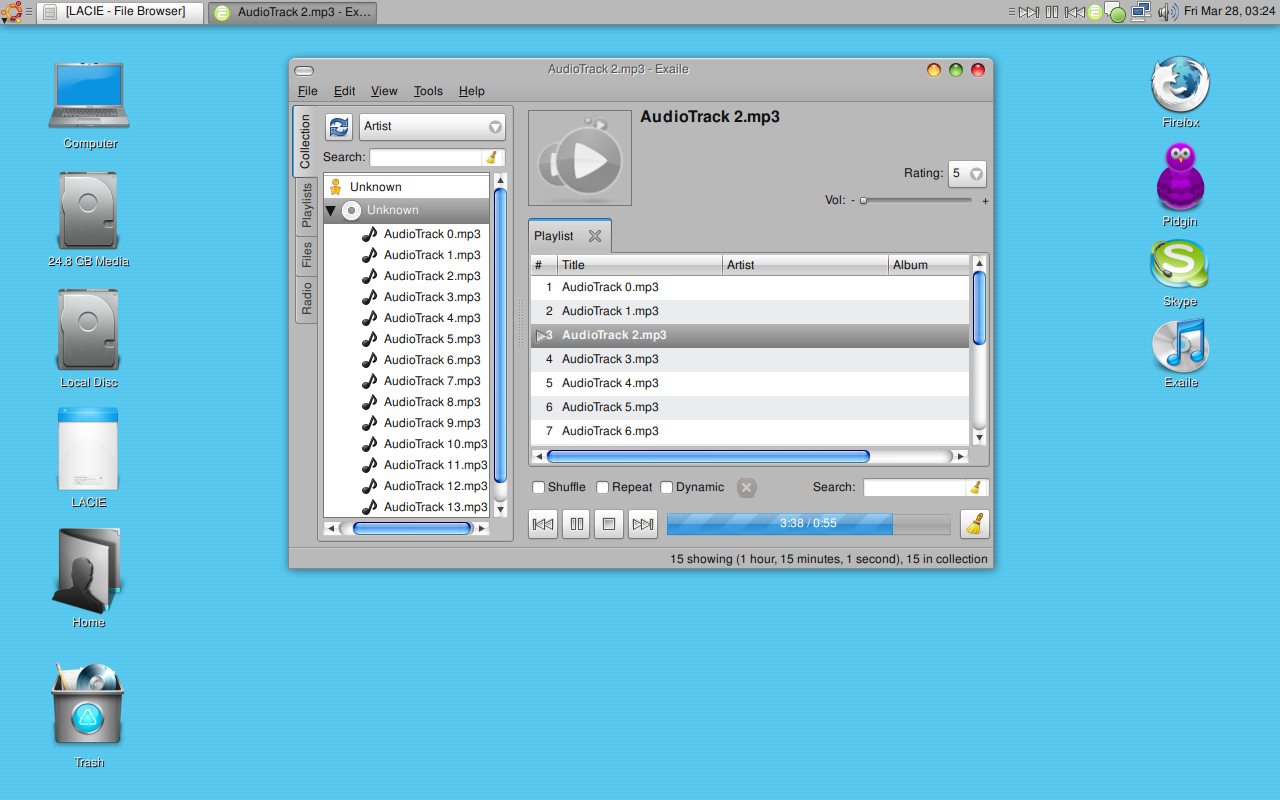Sort the playlist by the Album column header
Screen dimensions: 1280x800
tap(929, 265)
